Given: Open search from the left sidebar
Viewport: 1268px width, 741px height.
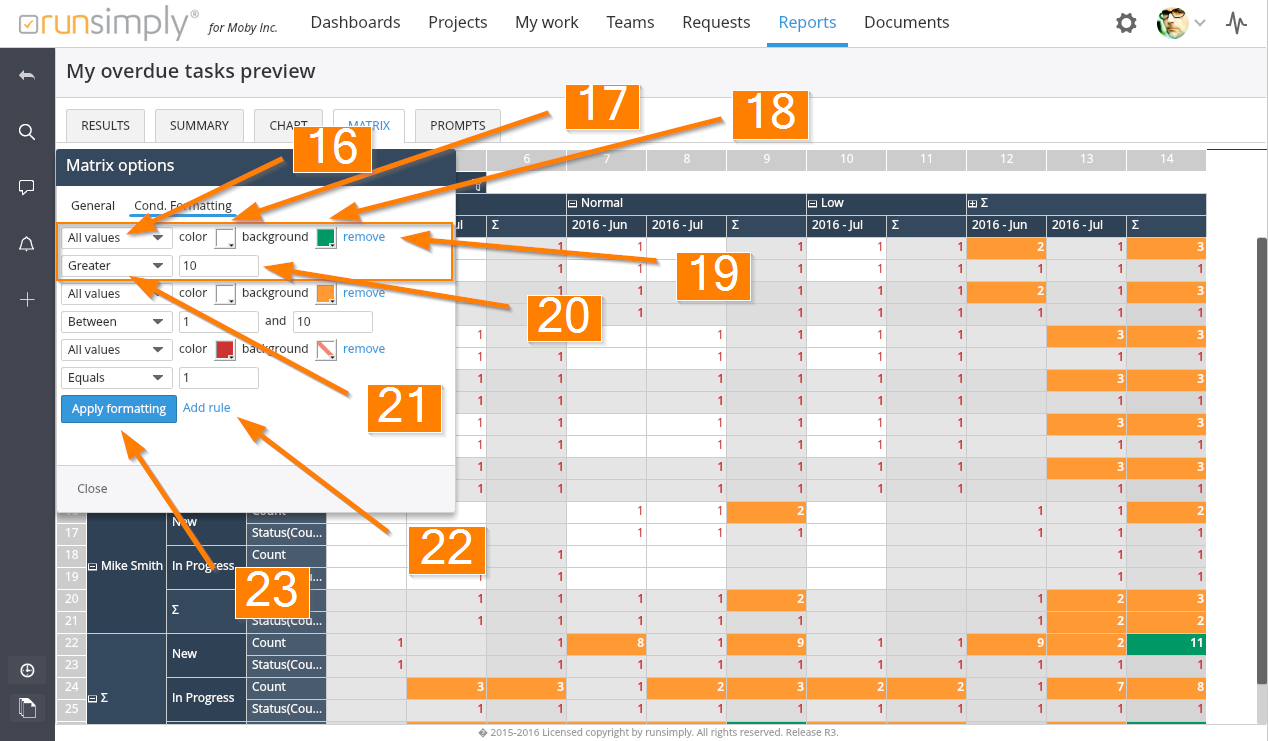Looking at the screenshot, I should point(27,132).
